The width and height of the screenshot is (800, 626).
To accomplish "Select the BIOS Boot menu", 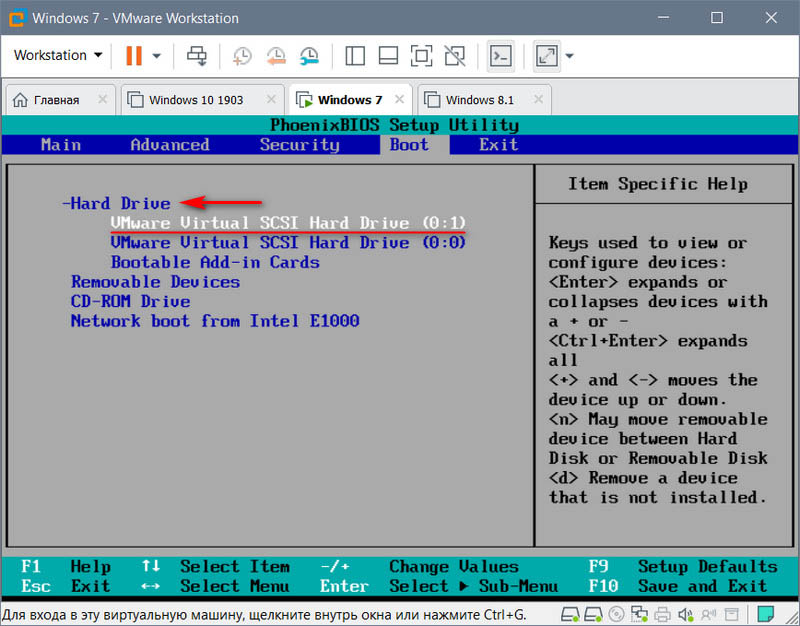I will tap(409, 145).
